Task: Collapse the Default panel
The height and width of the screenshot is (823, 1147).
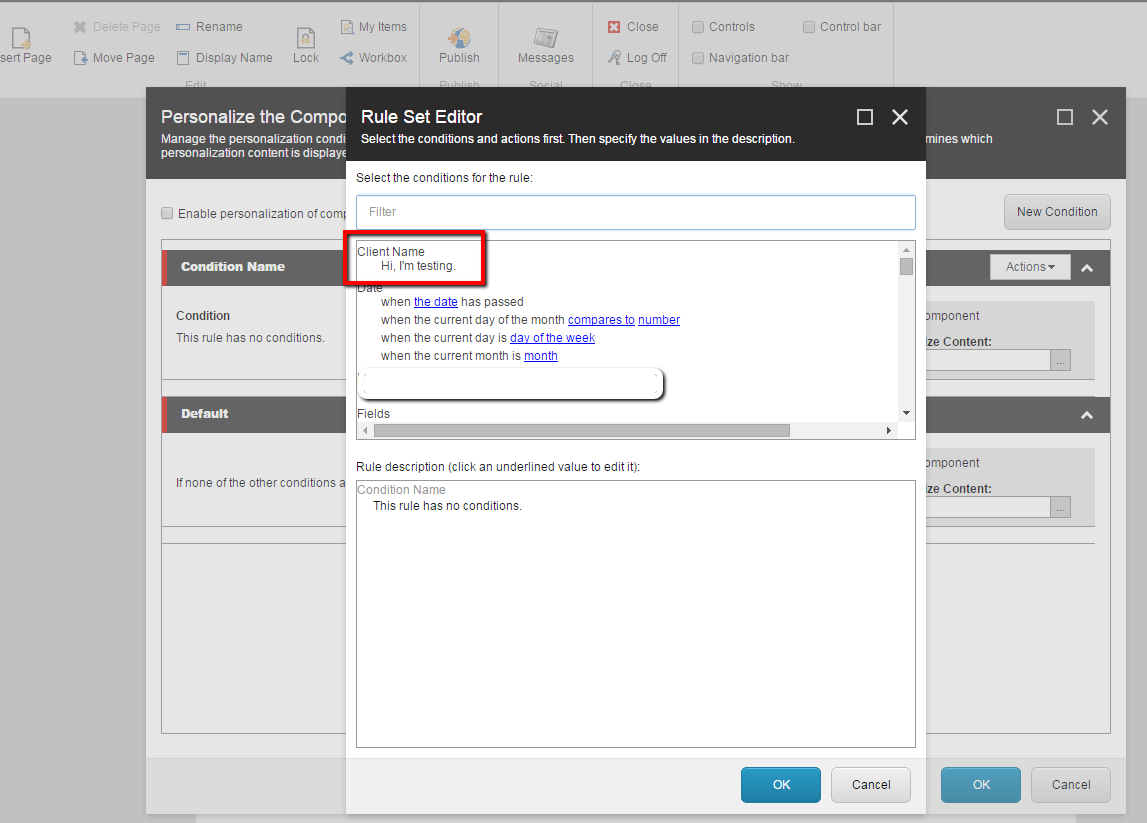Action: click(1086, 414)
